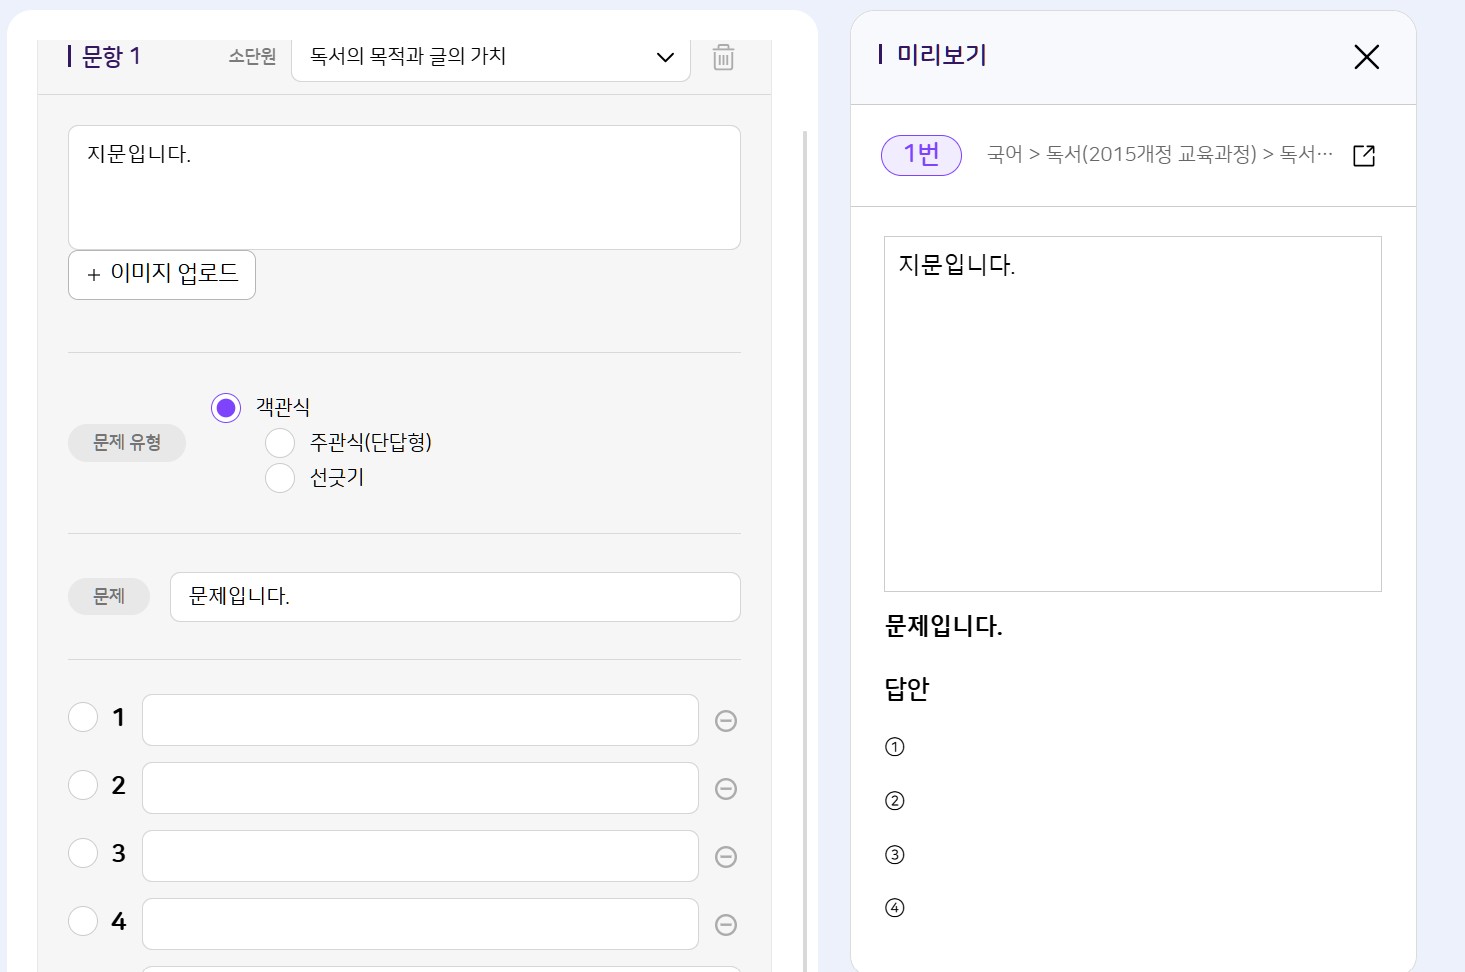Click the preview passage box showing 지문입니다.
The width and height of the screenshot is (1465, 972).
[x=1133, y=414]
